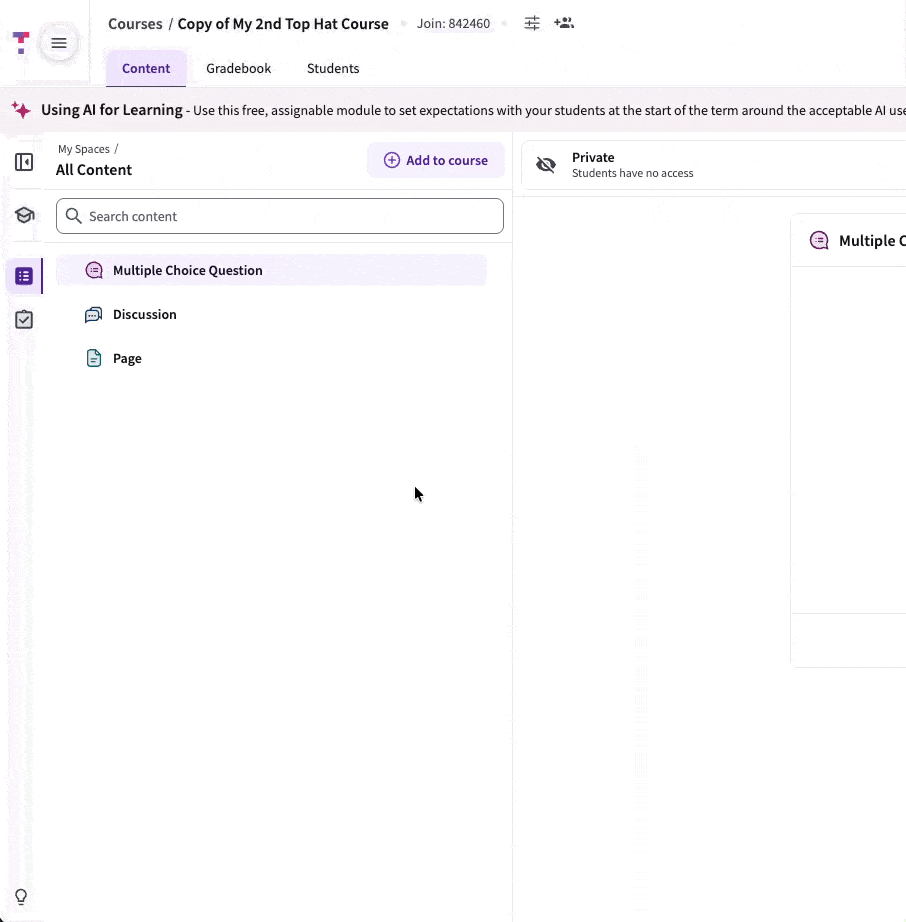This screenshot has height=922, width=906.
Task: Switch to the Students tab
Action: click(333, 68)
